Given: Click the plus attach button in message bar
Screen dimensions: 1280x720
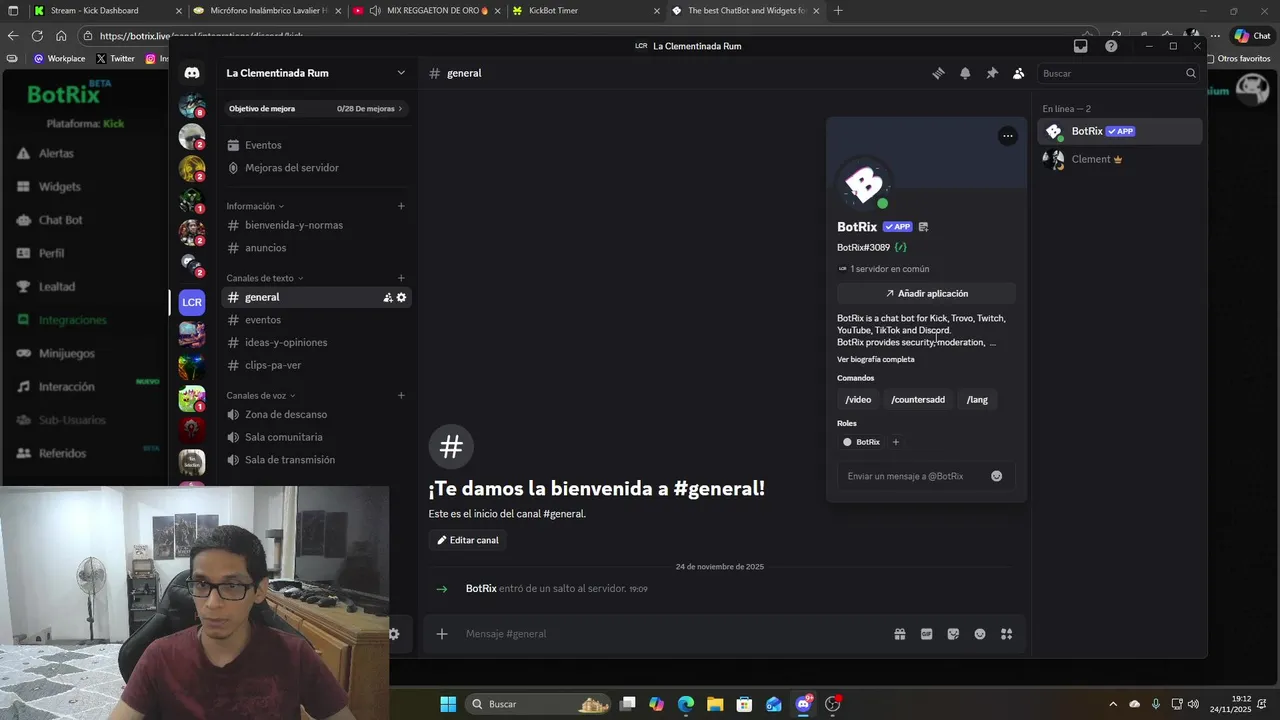Looking at the screenshot, I should [x=441, y=634].
